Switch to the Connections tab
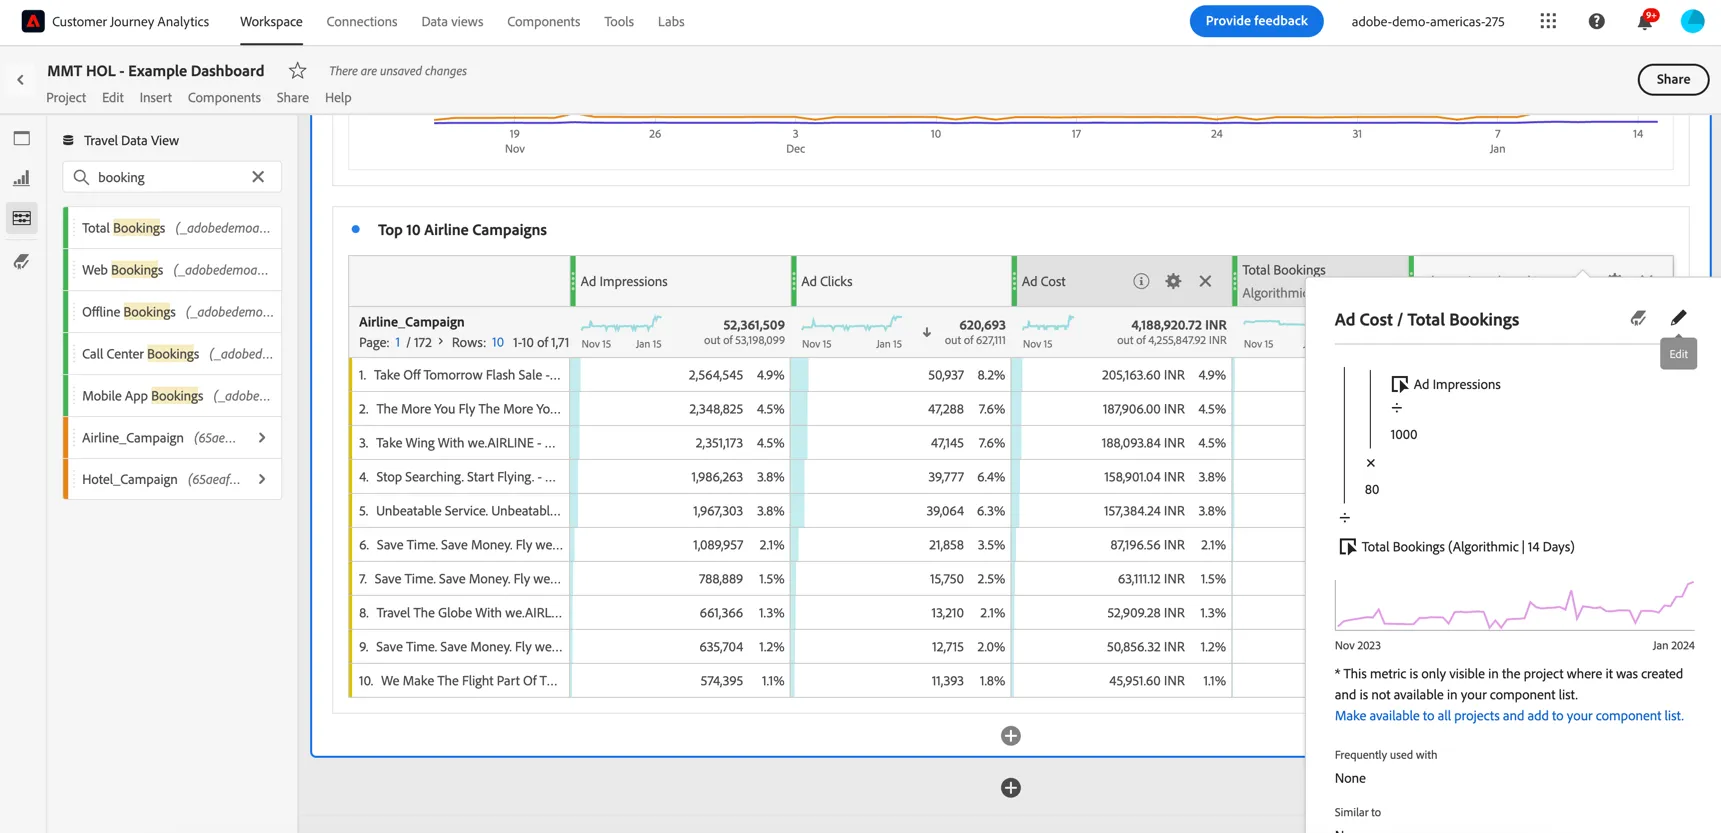The image size is (1721, 833). pyautogui.click(x=362, y=21)
